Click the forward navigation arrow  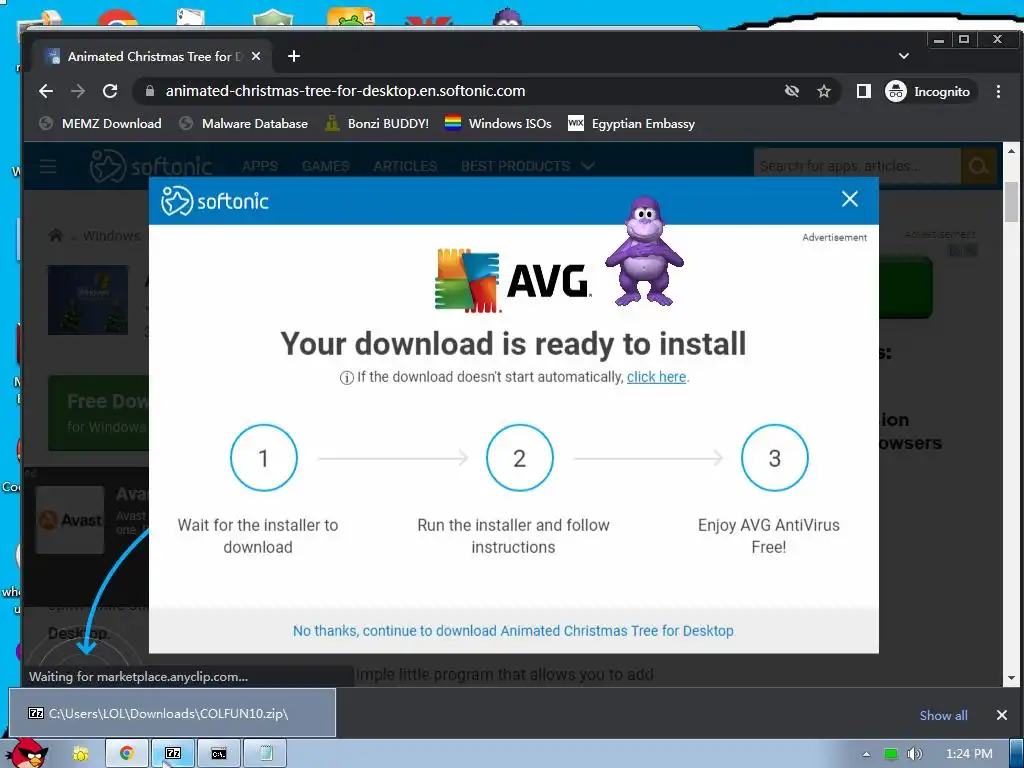[78, 91]
